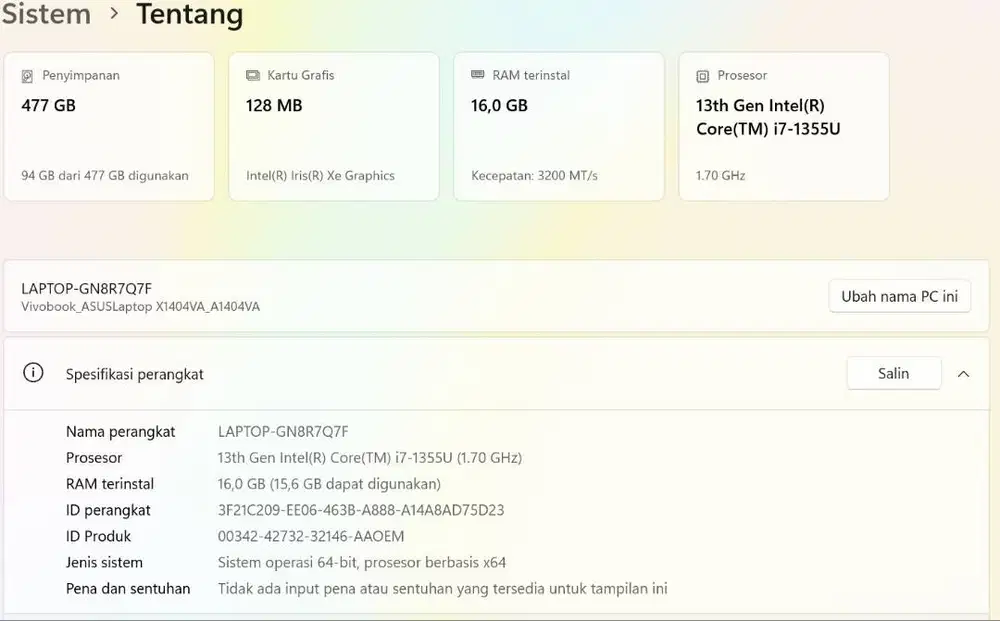Select the Tentang breadcrumb label
1000x621 pixels.
(189, 15)
